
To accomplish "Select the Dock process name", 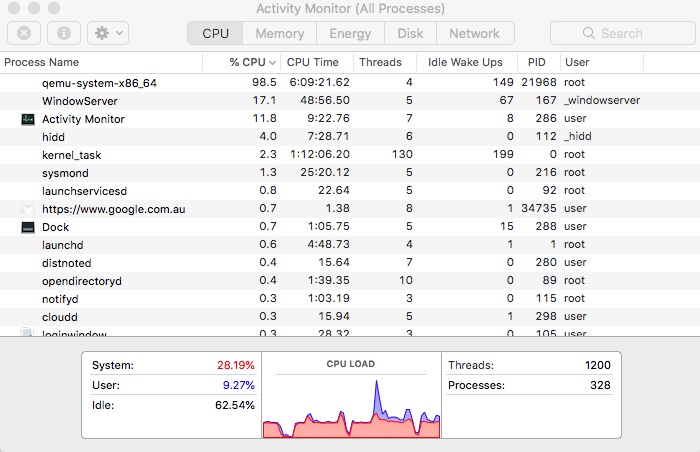I will [x=55, y=227].
